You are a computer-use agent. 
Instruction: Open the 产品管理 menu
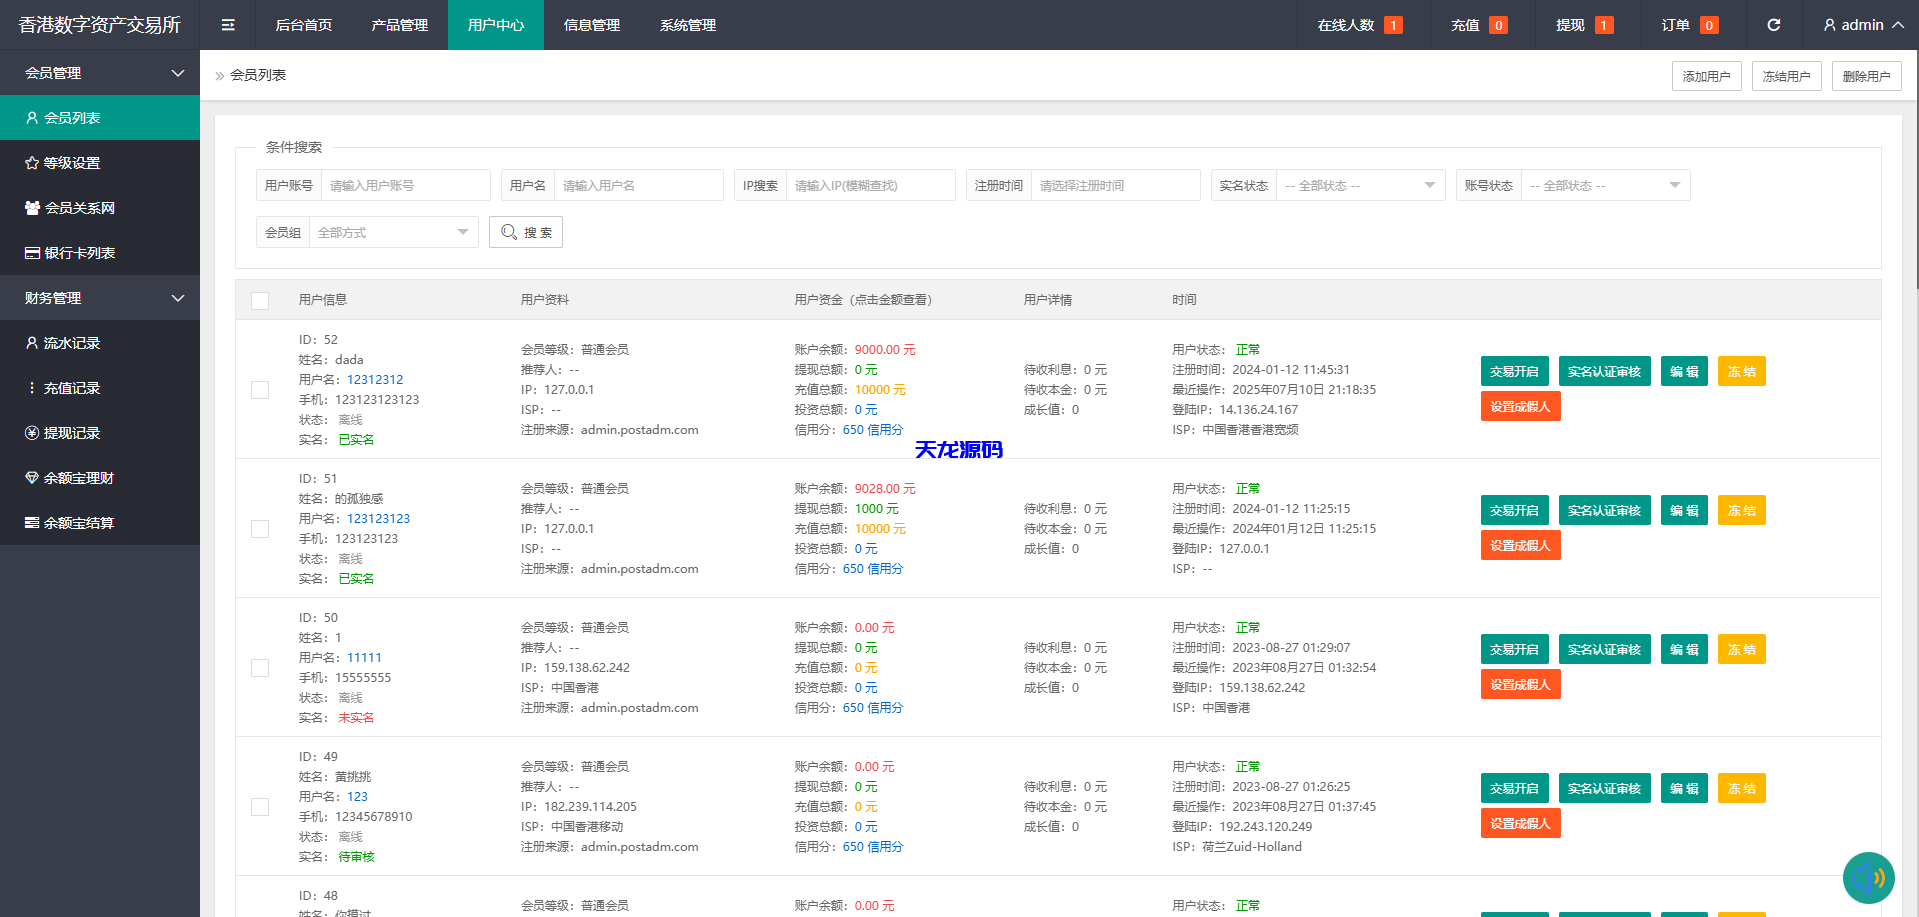[x=399, y=24]
